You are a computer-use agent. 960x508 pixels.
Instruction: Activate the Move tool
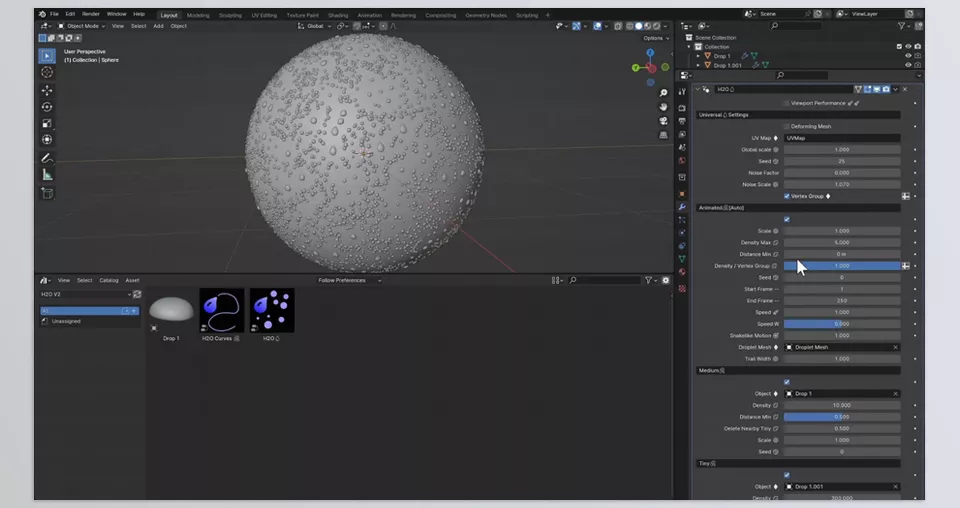click(x=47, y=91)
